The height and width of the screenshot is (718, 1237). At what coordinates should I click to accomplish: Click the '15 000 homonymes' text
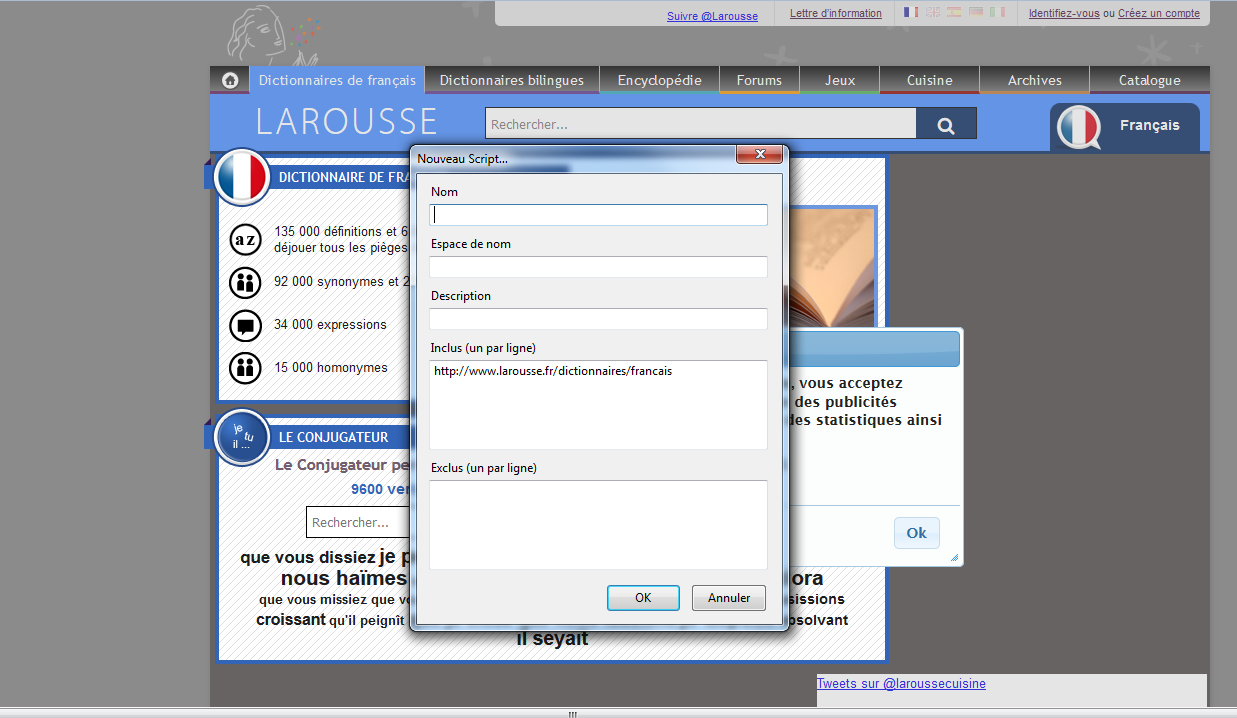[331, 368]
